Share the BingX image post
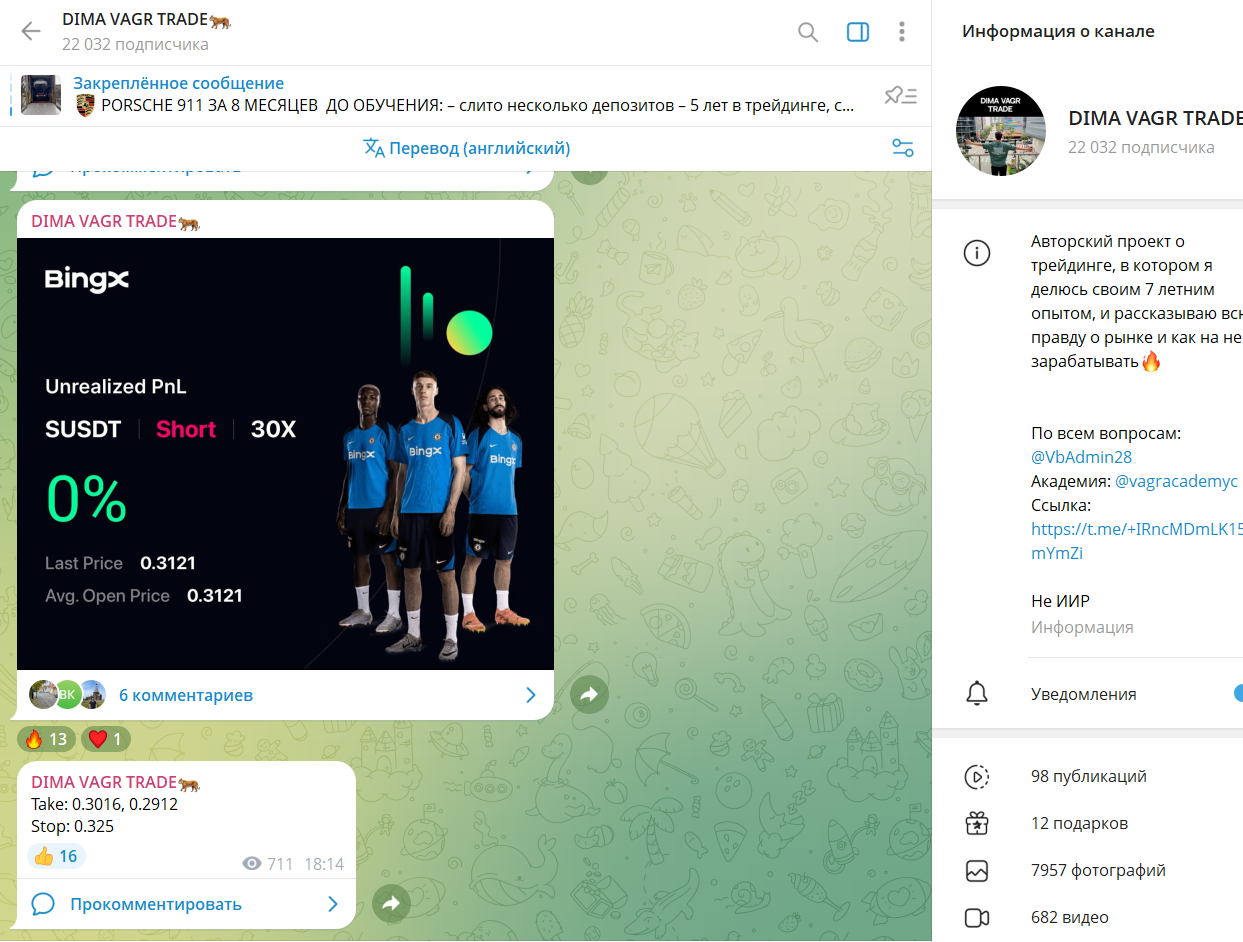This screenshot has height=942, width=1243. 590,695
